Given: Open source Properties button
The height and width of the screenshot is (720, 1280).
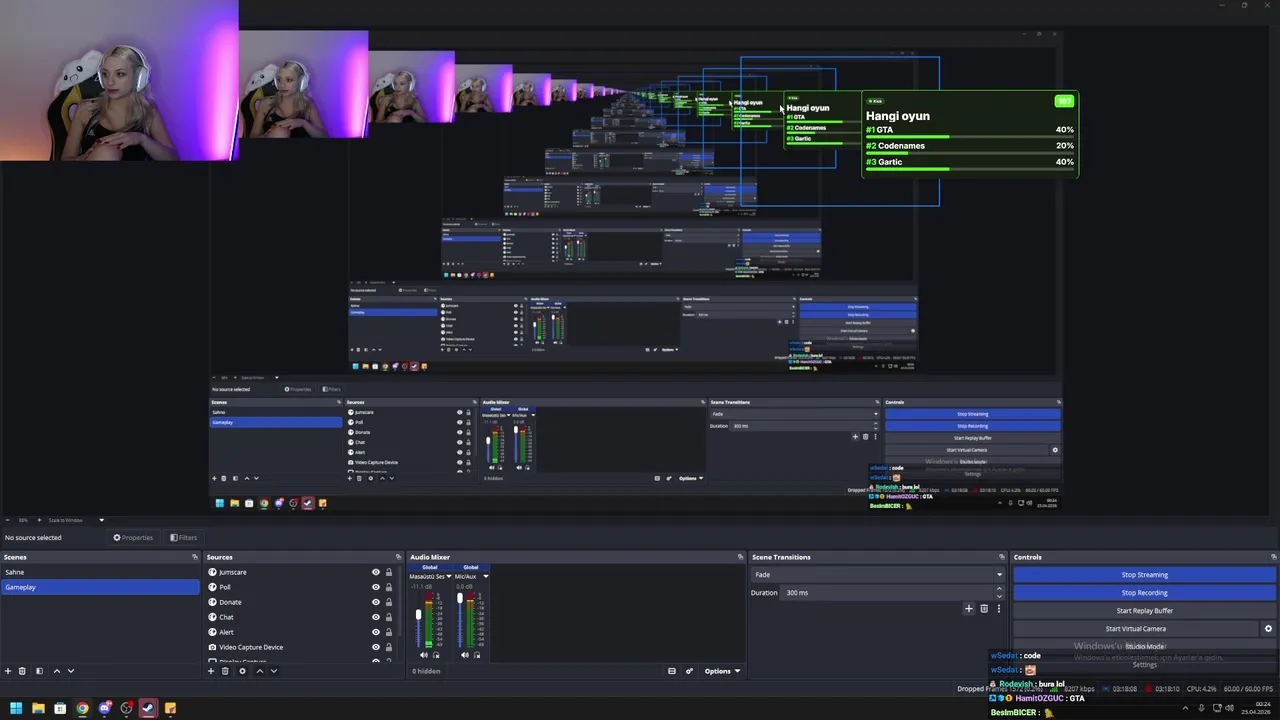Looking at the screenshot, I should (x=133, y=538).
